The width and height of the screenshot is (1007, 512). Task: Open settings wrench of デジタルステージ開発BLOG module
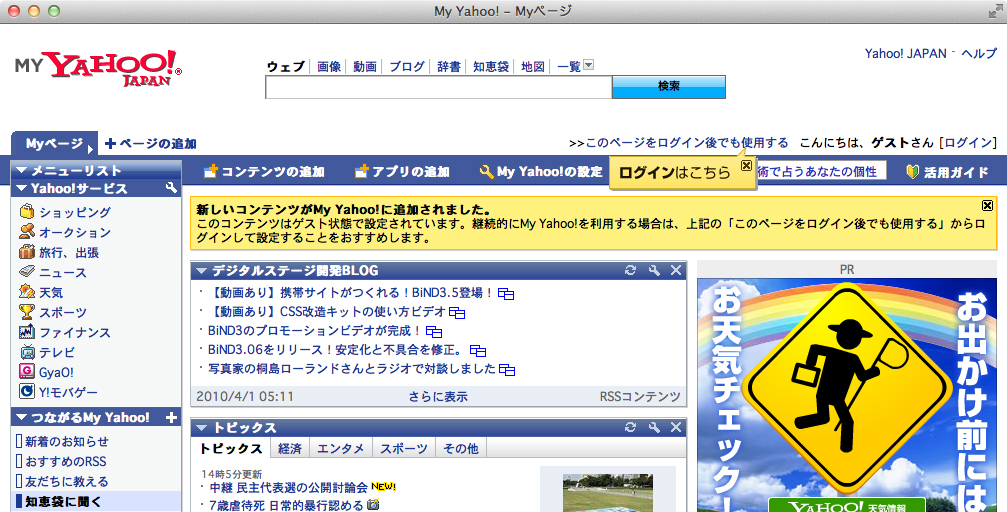tap(654, 270)
